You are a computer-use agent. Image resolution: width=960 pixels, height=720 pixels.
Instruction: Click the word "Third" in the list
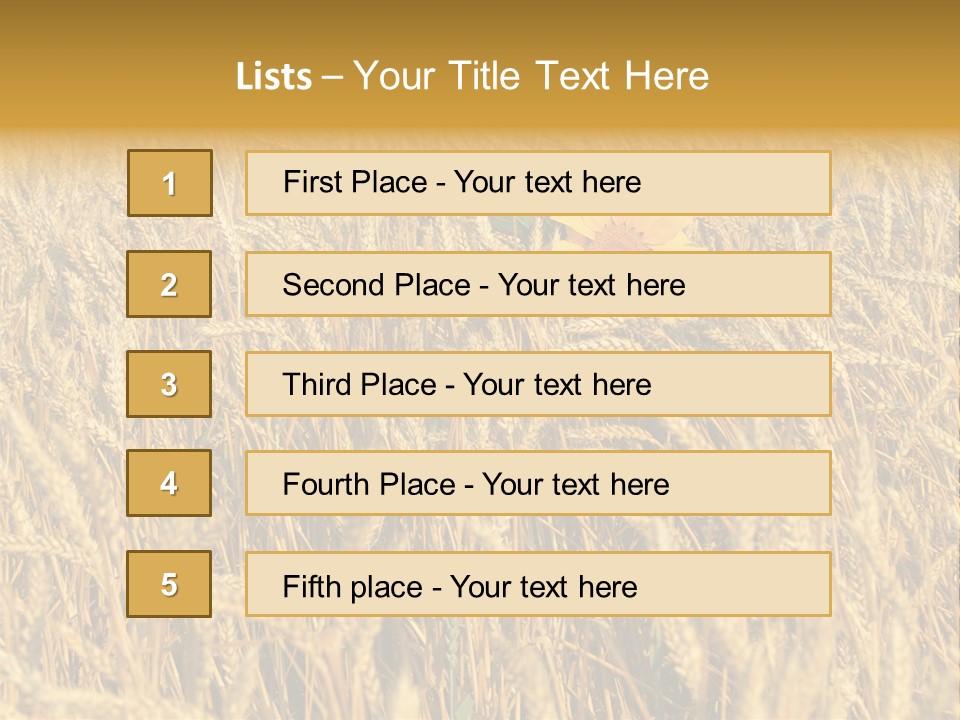315,385
